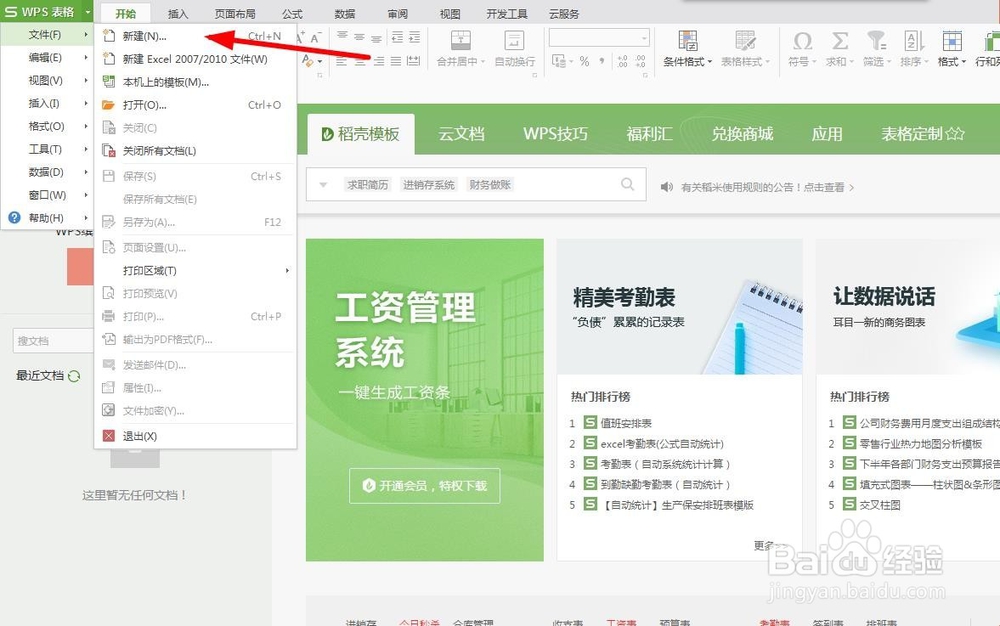Expand the 条件格式 dropdown arrow
The height and width of the screenshot is (626, 1000).
(x=710, y=62)
